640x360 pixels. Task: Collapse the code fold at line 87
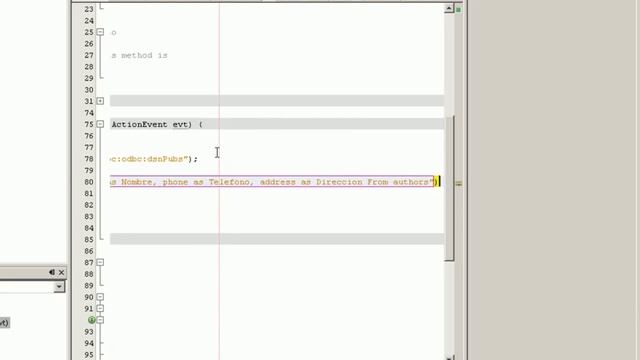(x=100, y=262)
